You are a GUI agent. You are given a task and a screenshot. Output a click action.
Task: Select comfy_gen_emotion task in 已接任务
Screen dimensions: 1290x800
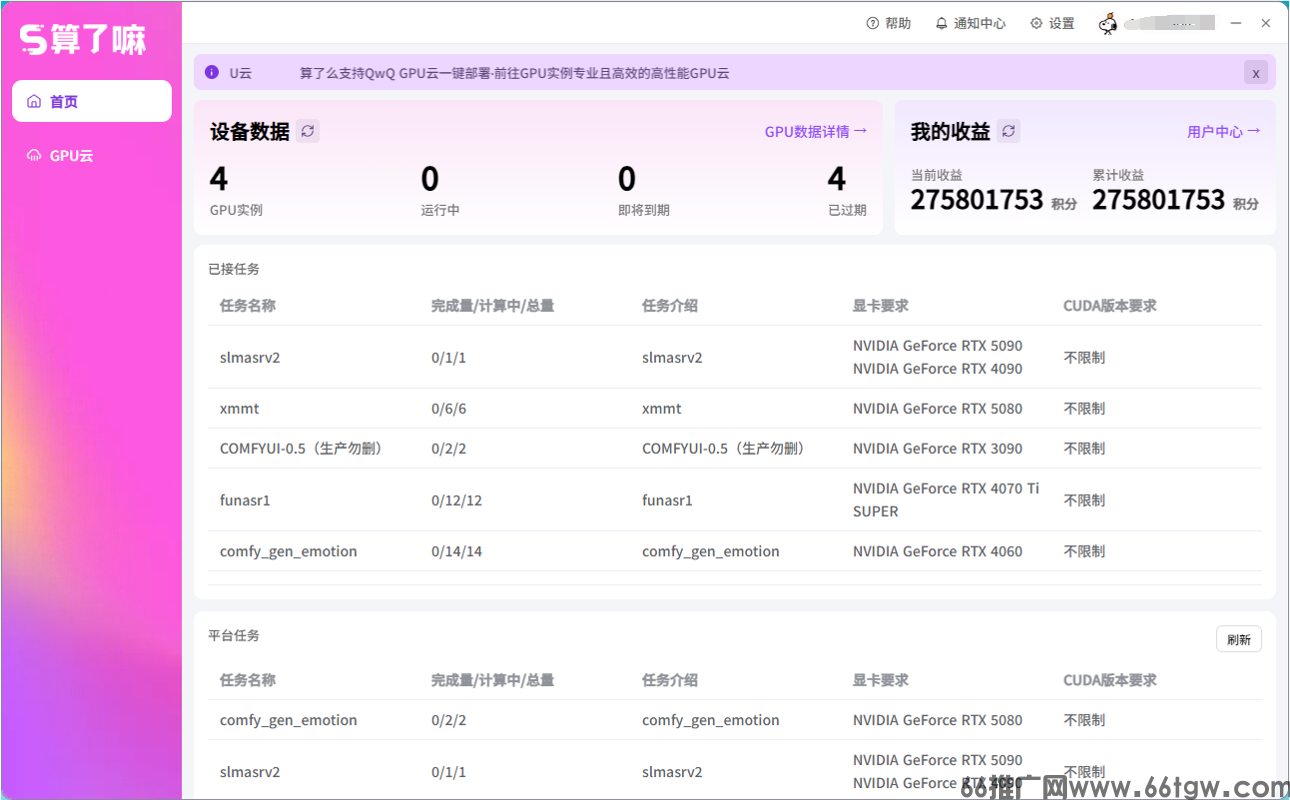[288, 551]
